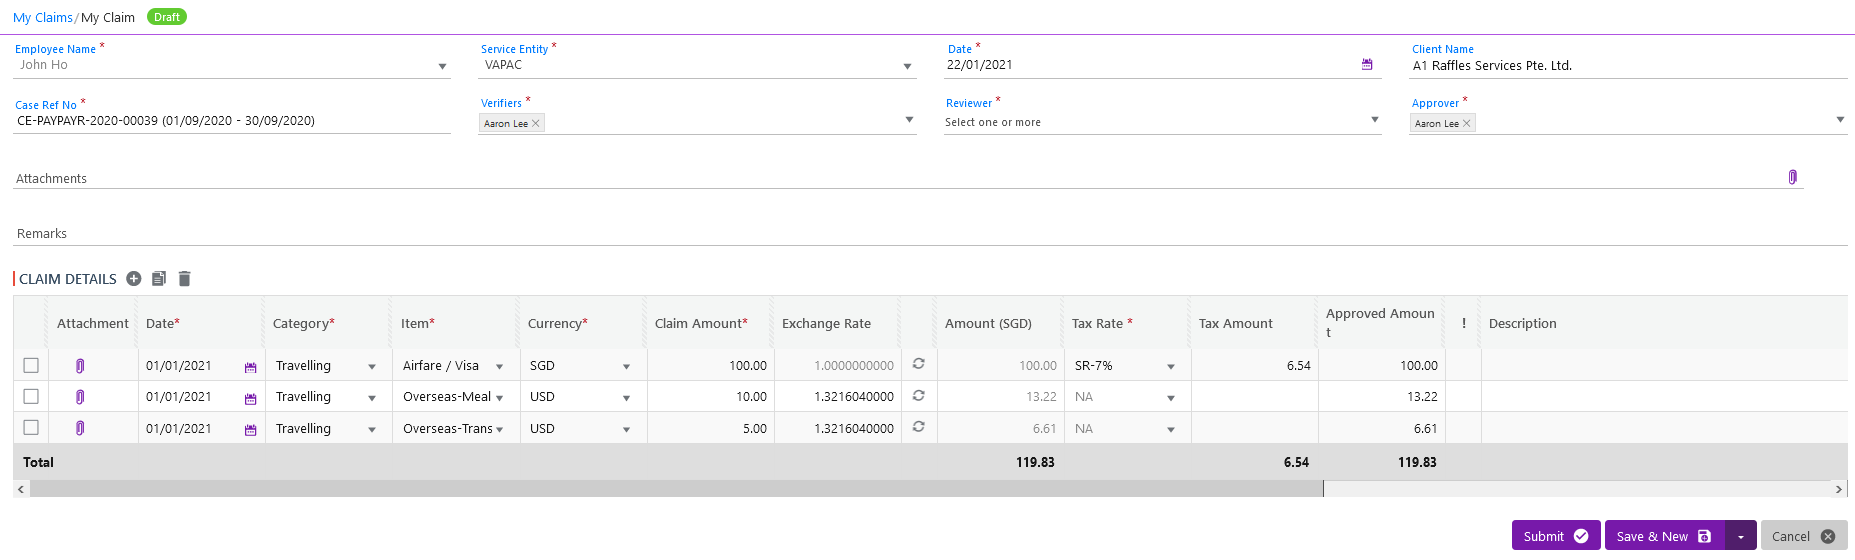
Task: Click the Attachments paperclip icon in header
Action: click(x=1792, y=178)
